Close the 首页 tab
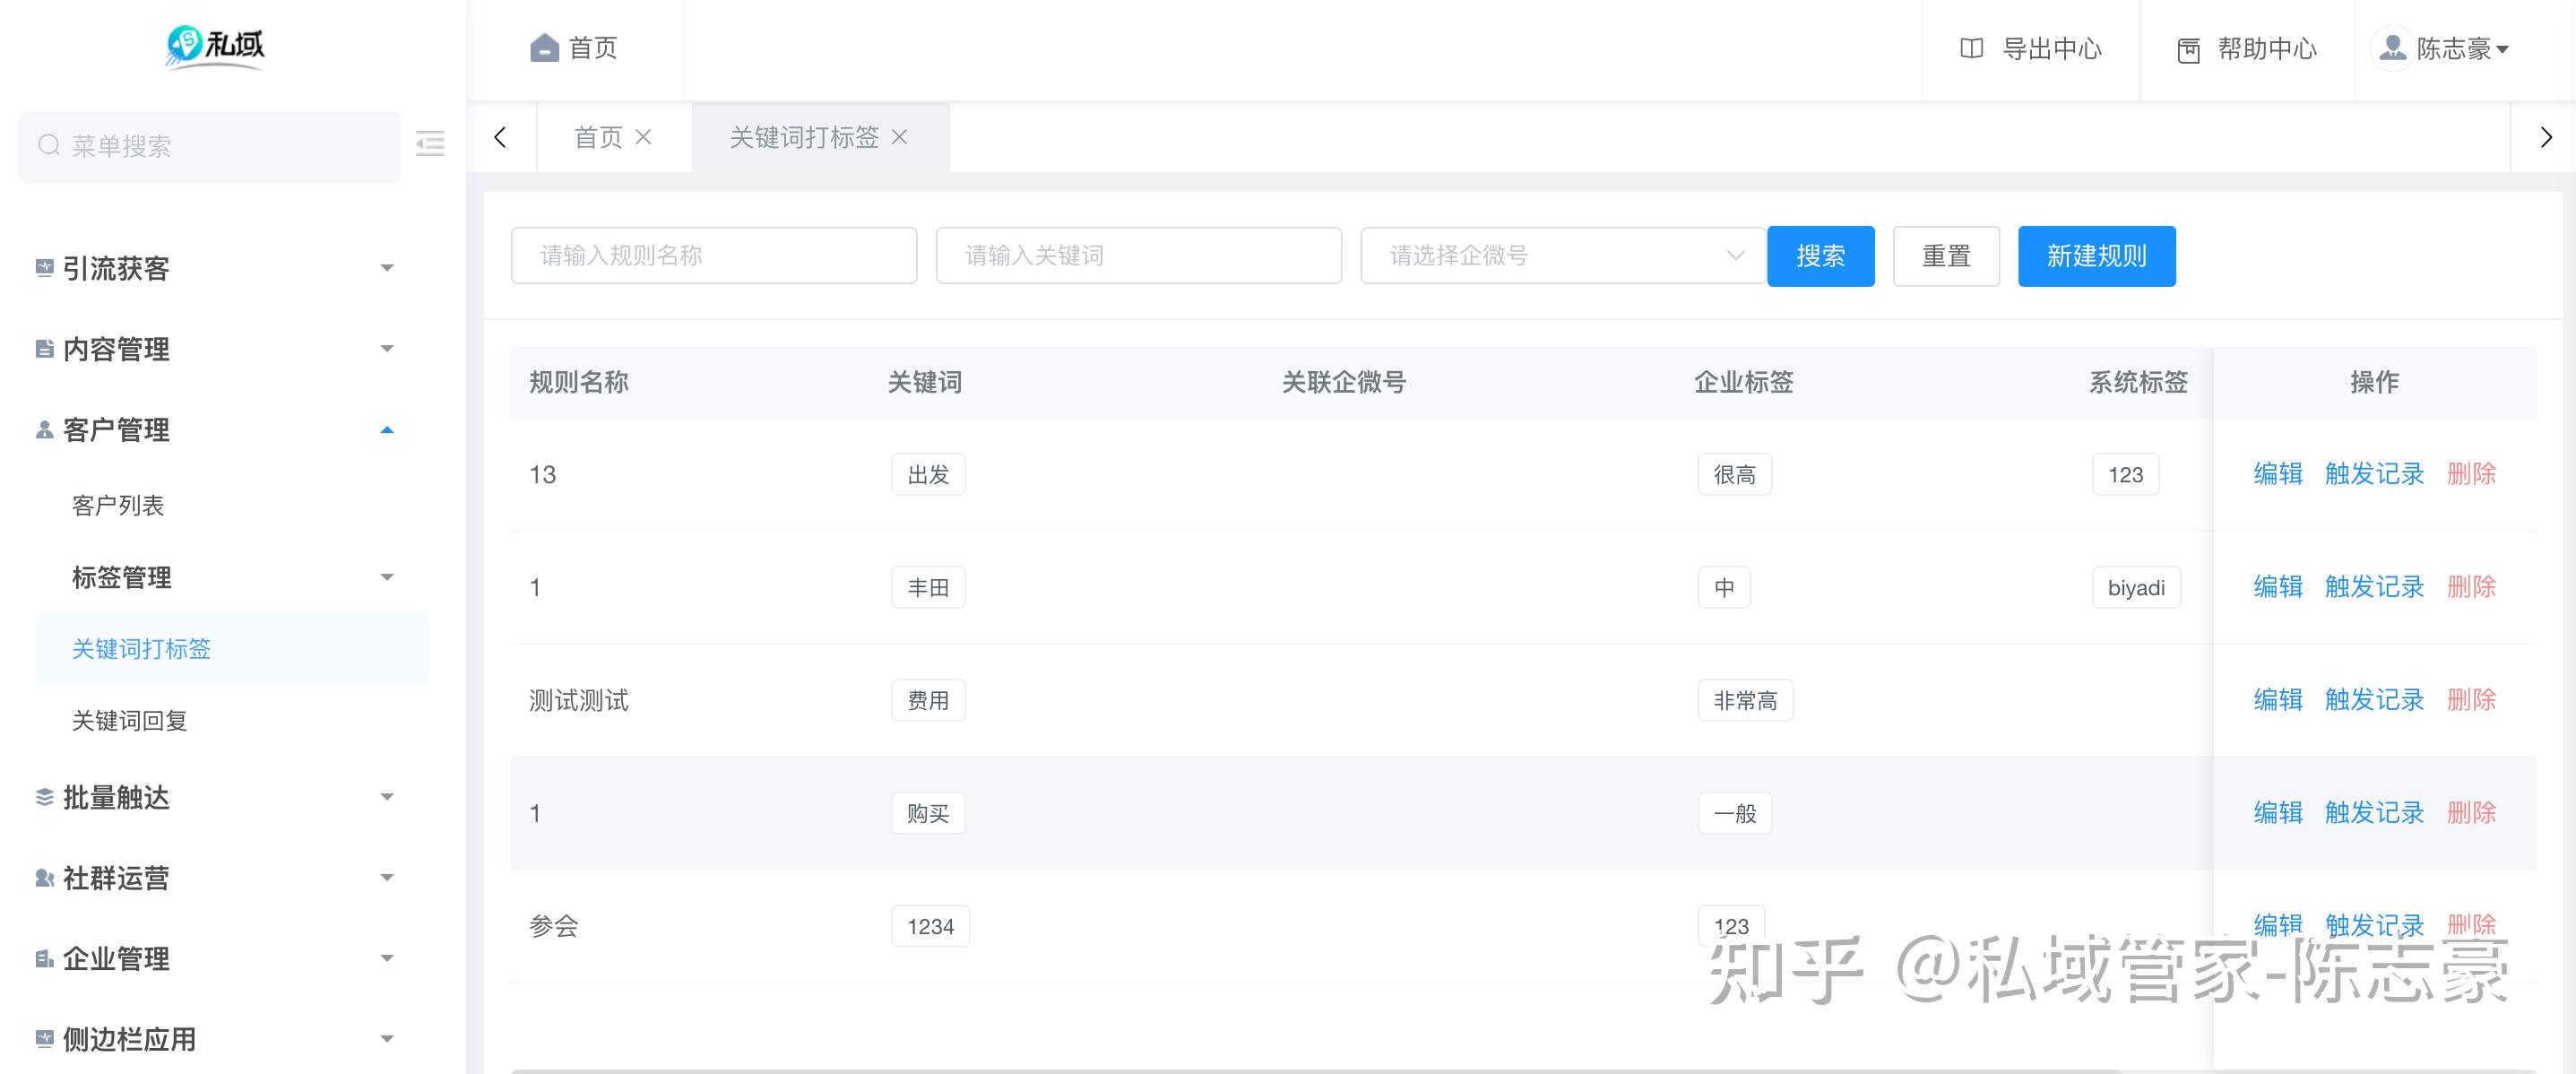This screenshot has height=1074, width=2576. coord(644,137)
